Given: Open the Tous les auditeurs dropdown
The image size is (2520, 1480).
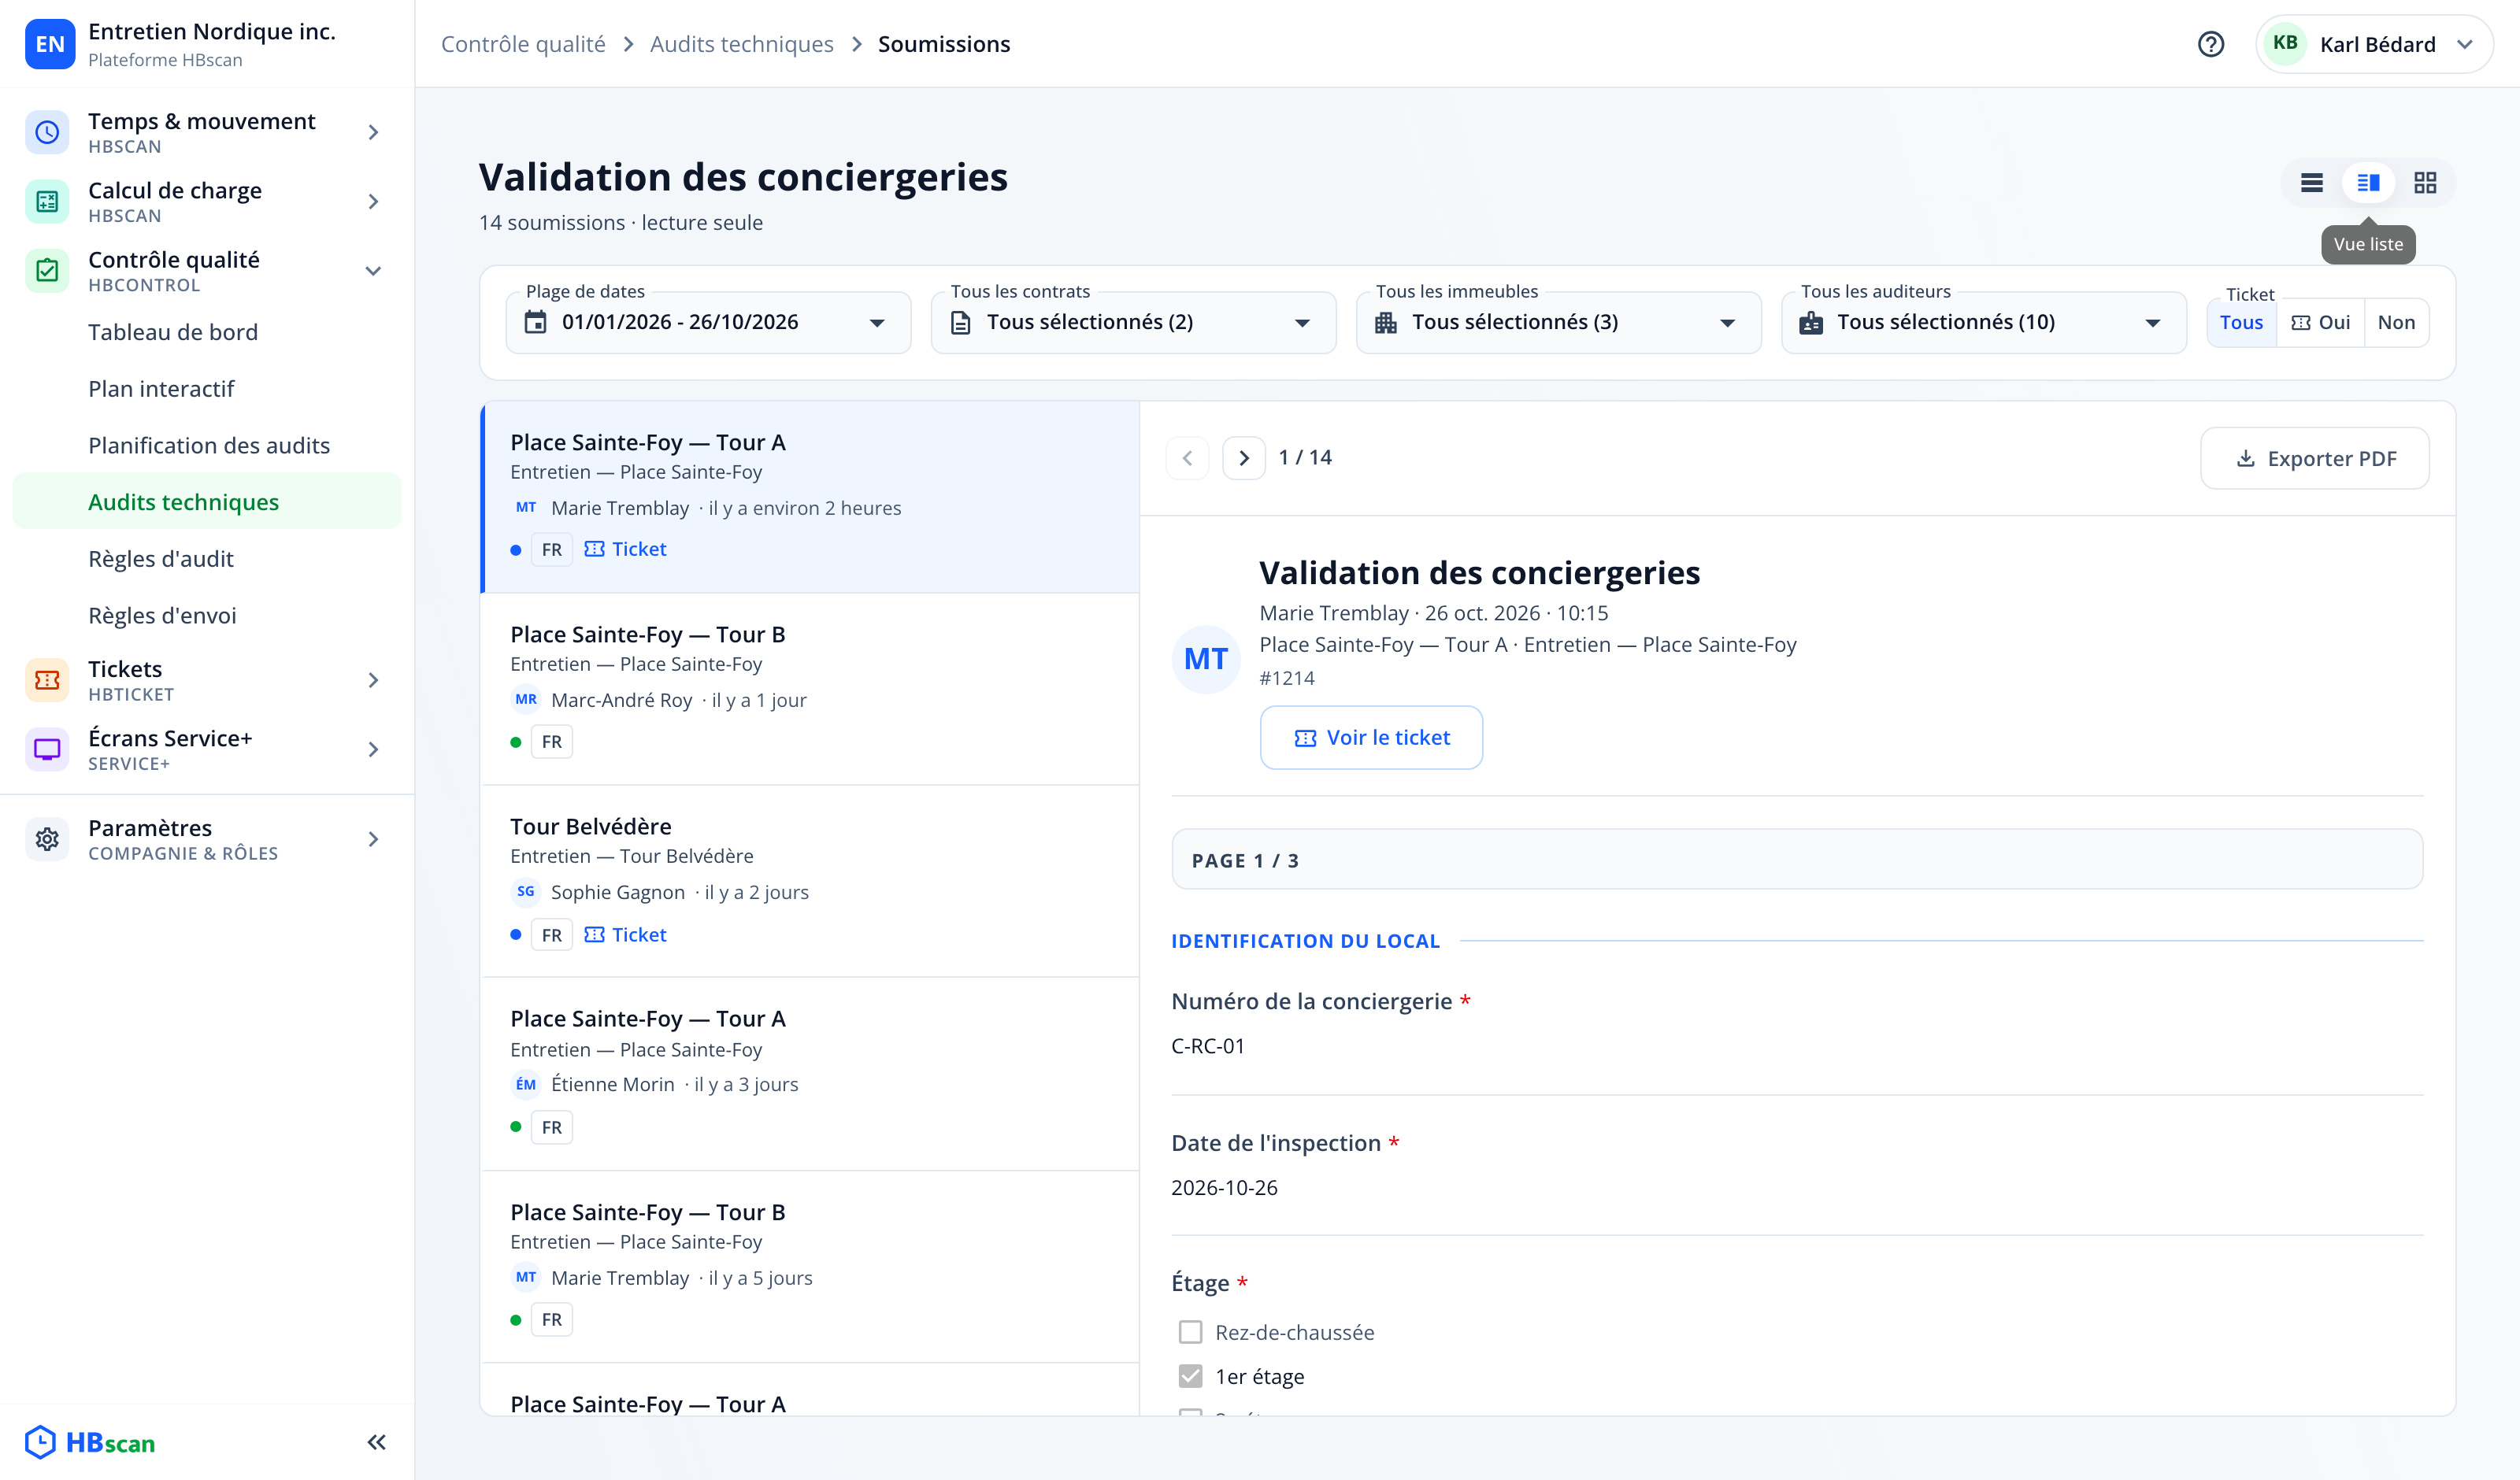Looking at the screenshot, I should click(x=1984, y=322).
